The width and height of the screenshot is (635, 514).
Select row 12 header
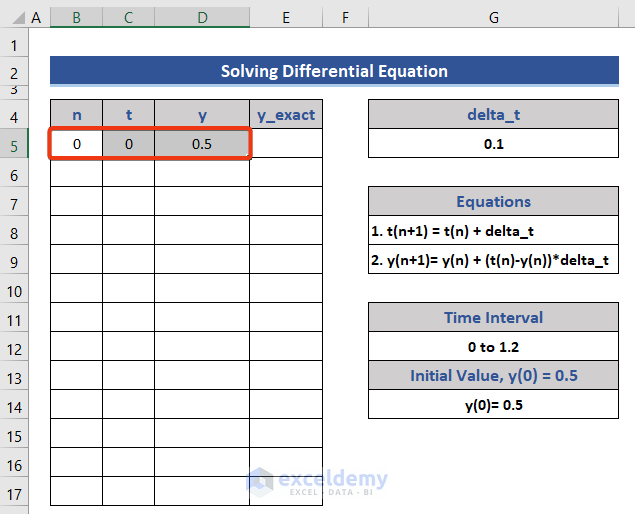[x=14, y=346]
